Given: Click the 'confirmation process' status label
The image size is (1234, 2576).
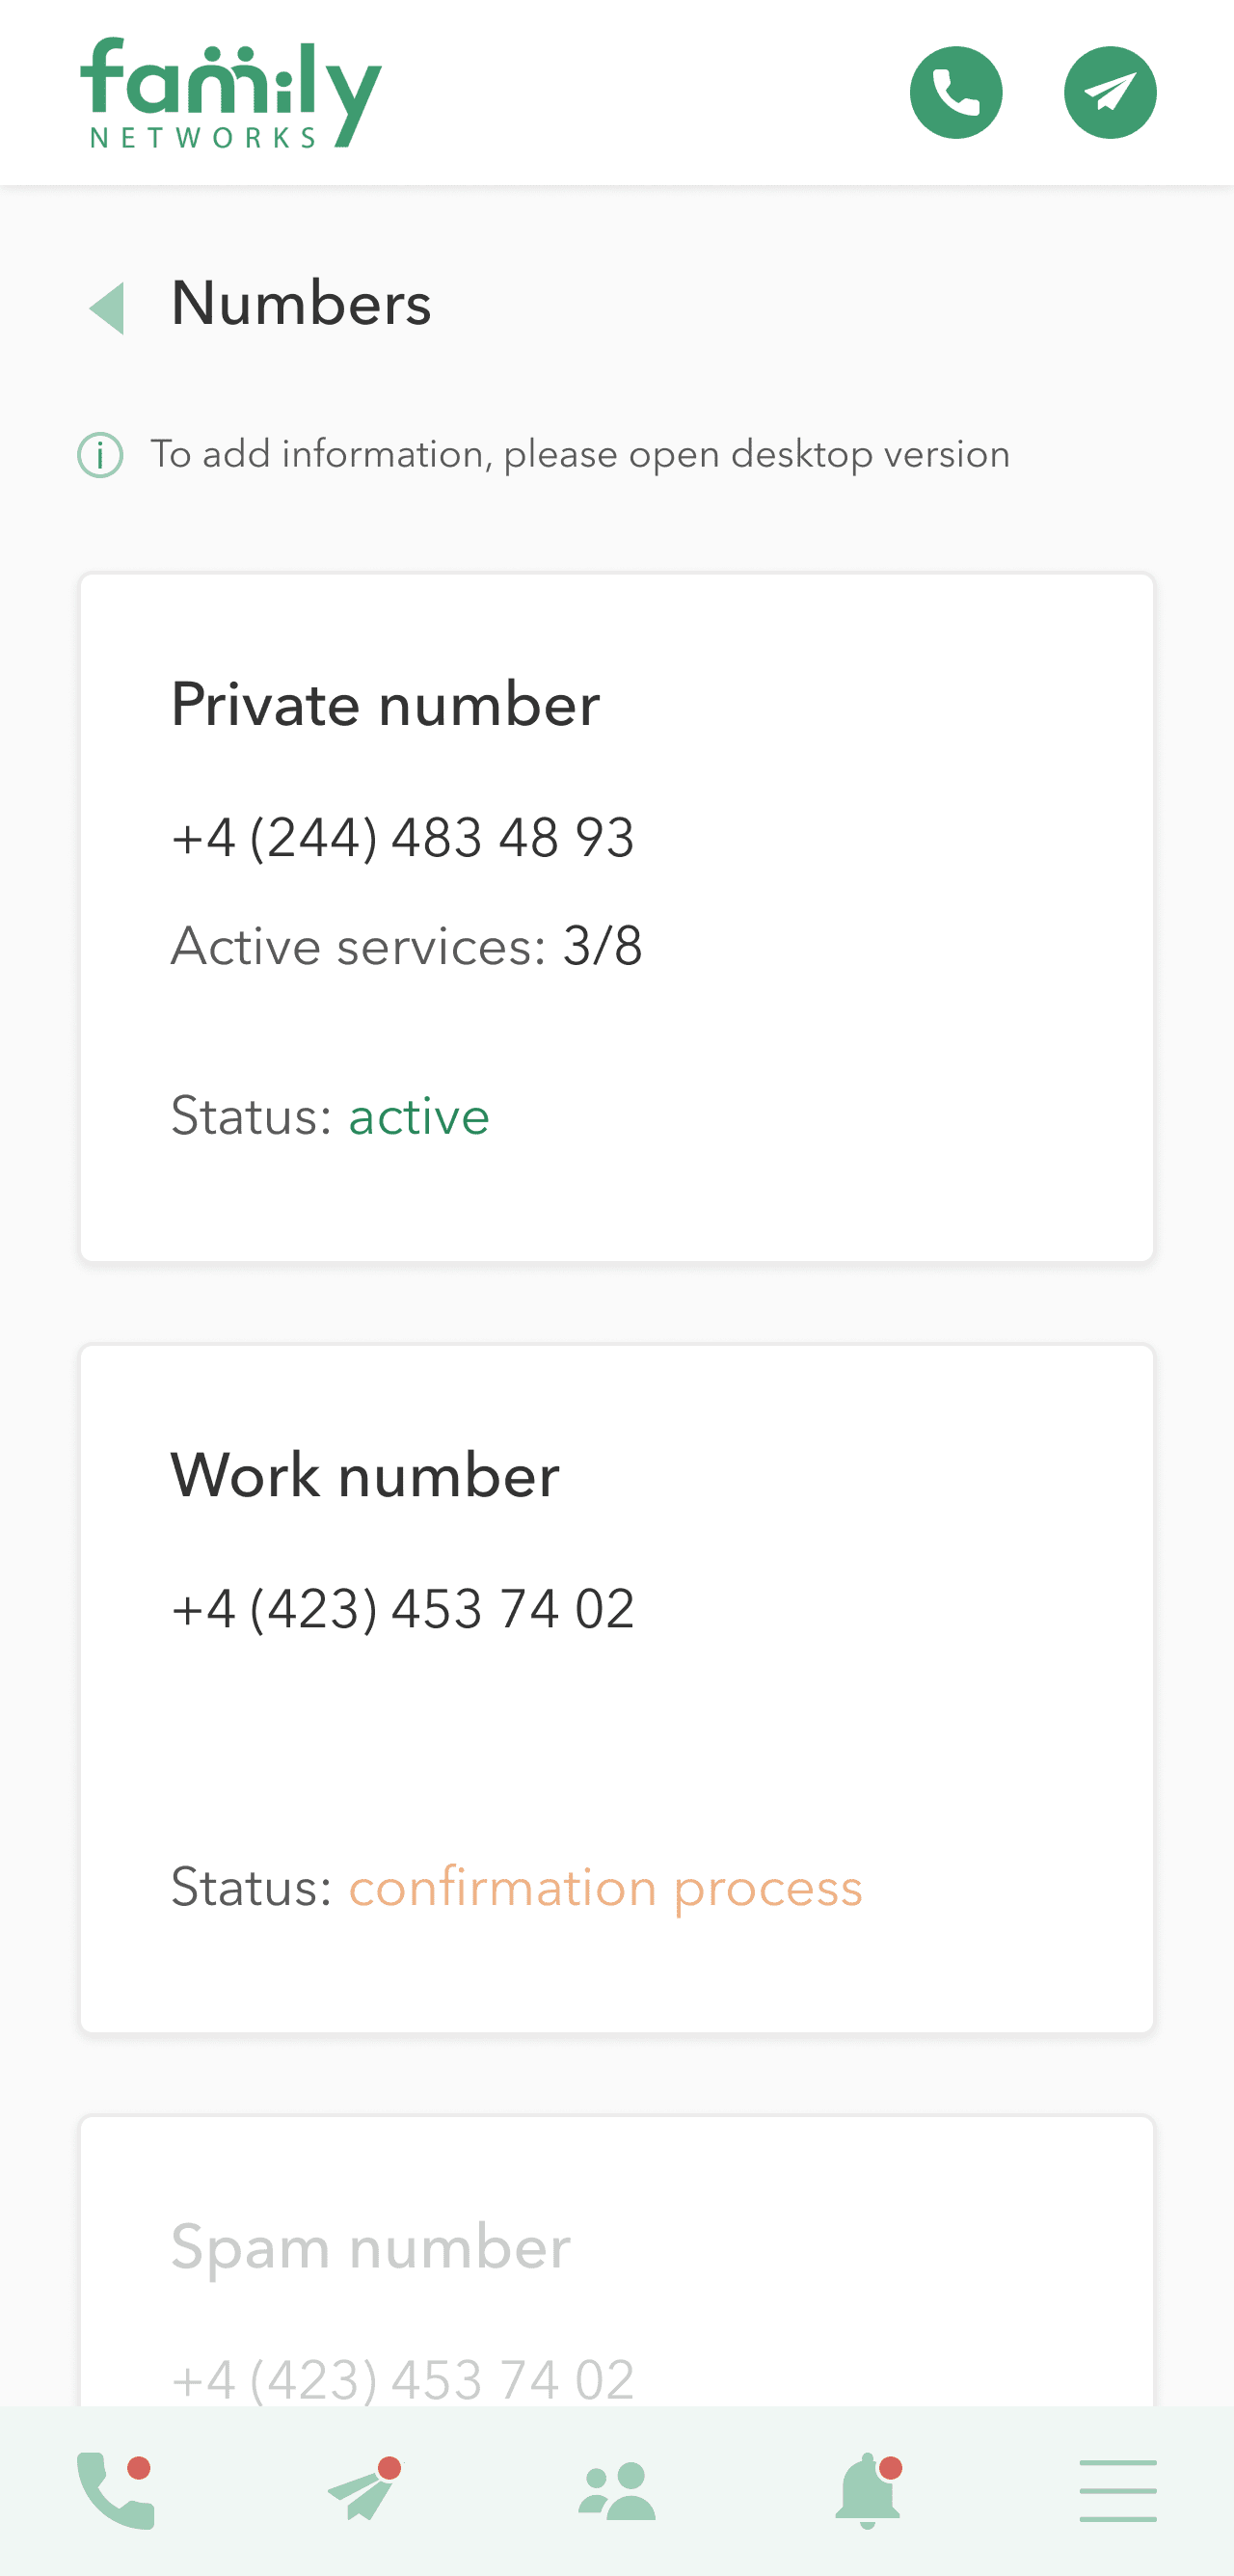Looking at the screenshot, I should point(604,1888).
